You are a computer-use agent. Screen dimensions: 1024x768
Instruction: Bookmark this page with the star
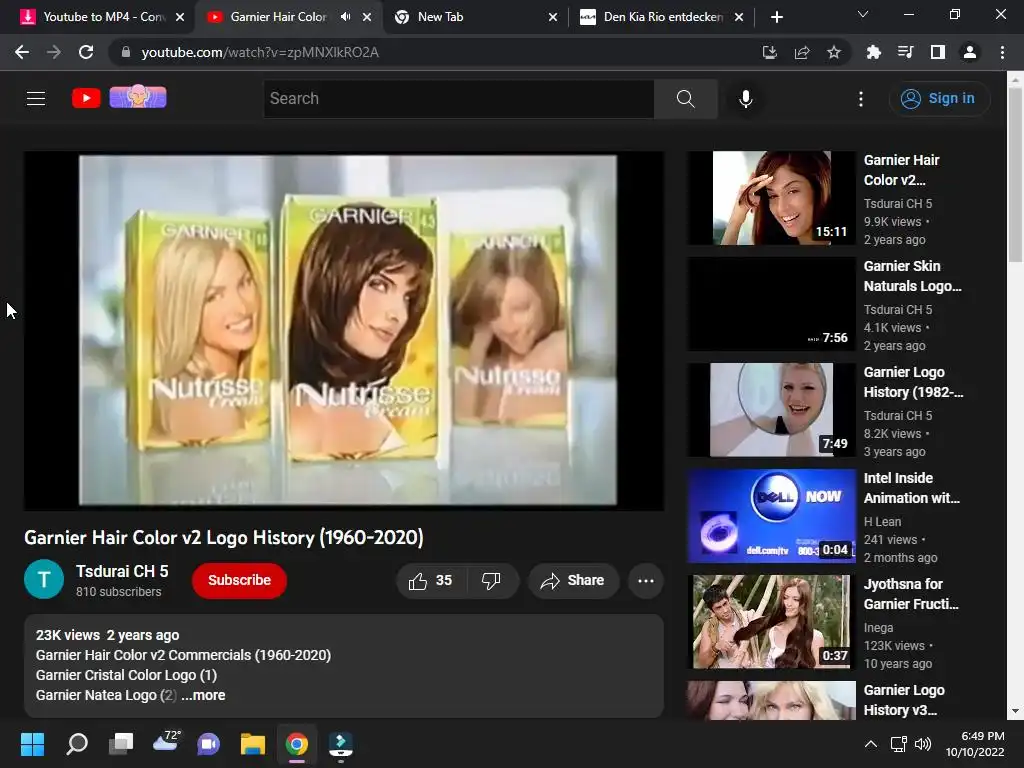pos(834,52)
